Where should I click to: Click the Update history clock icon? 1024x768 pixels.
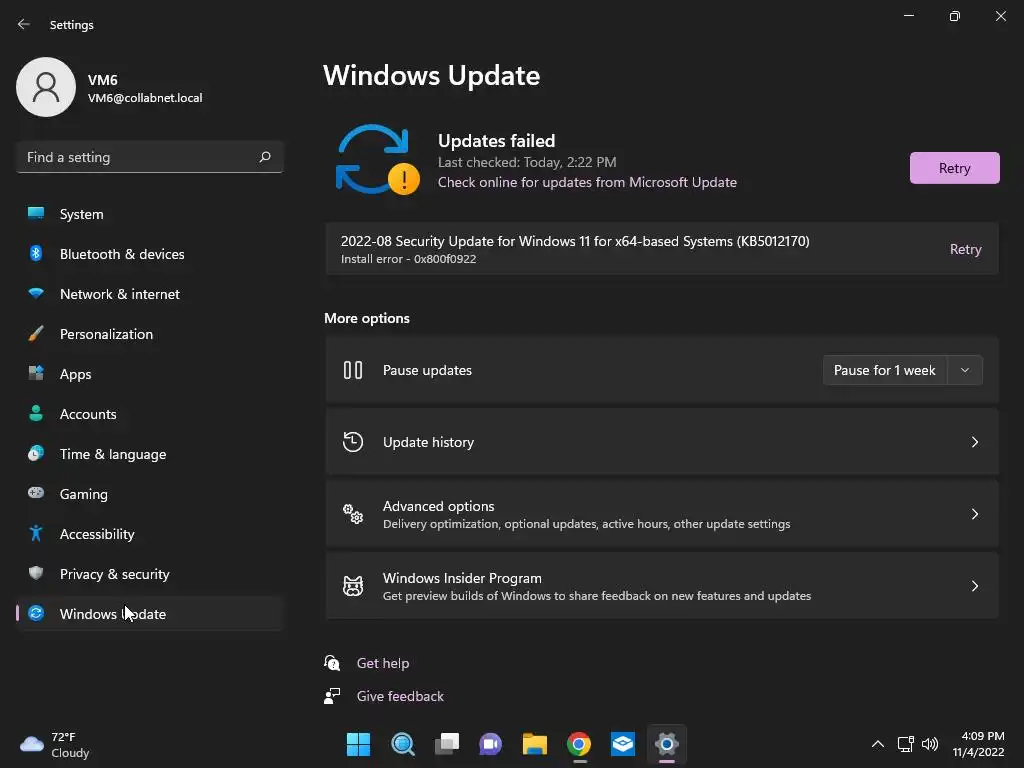pos(353,442)
